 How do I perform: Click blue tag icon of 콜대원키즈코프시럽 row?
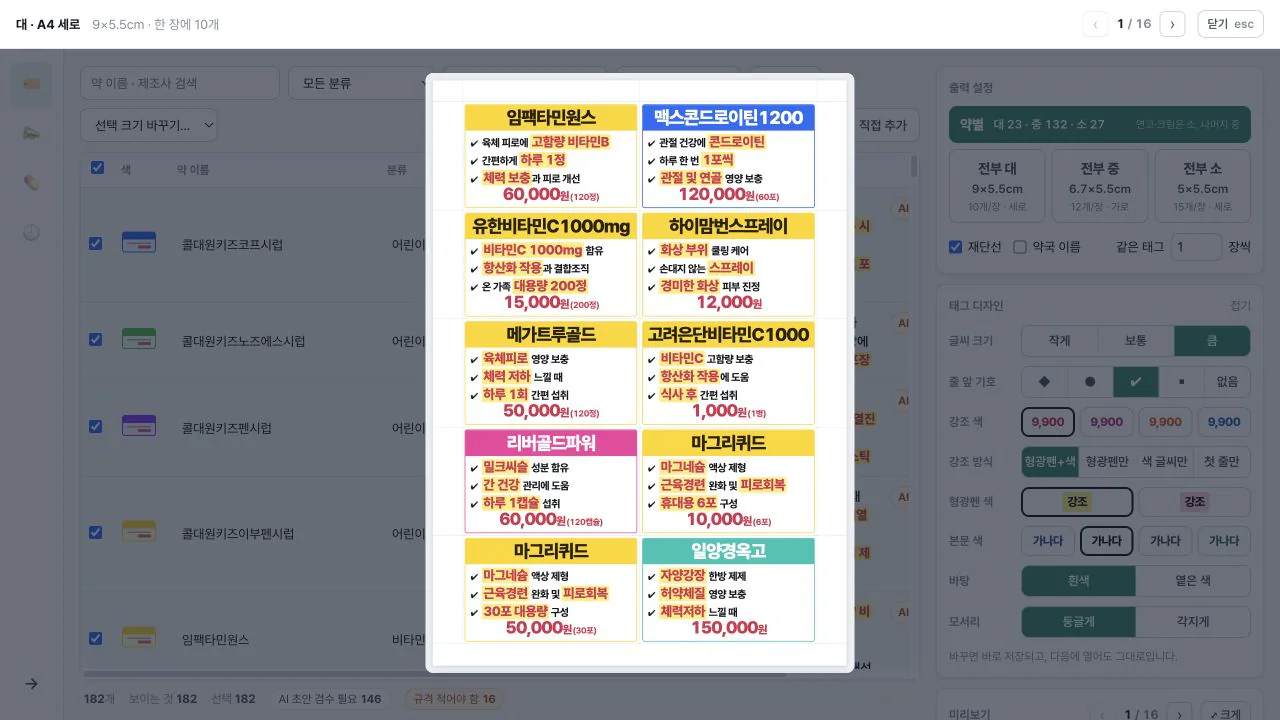(138, 242)
